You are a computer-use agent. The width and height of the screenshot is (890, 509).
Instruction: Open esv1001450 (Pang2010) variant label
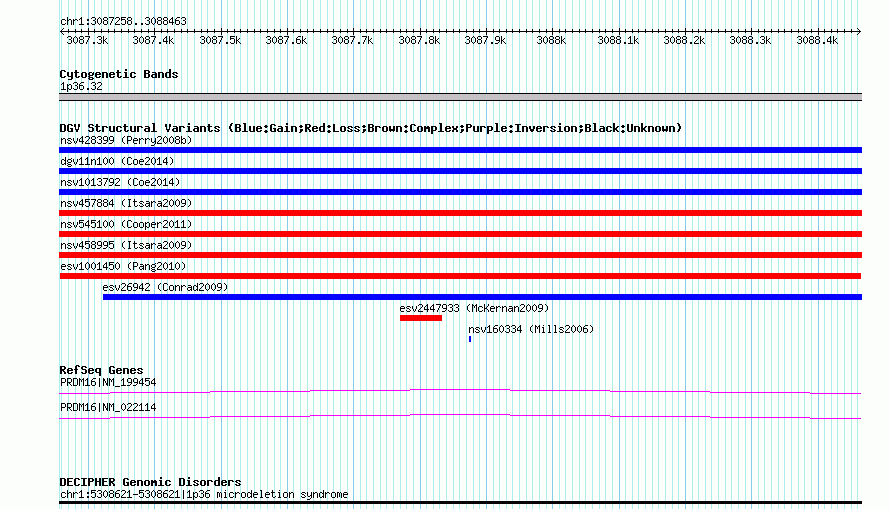coord(123,266)
